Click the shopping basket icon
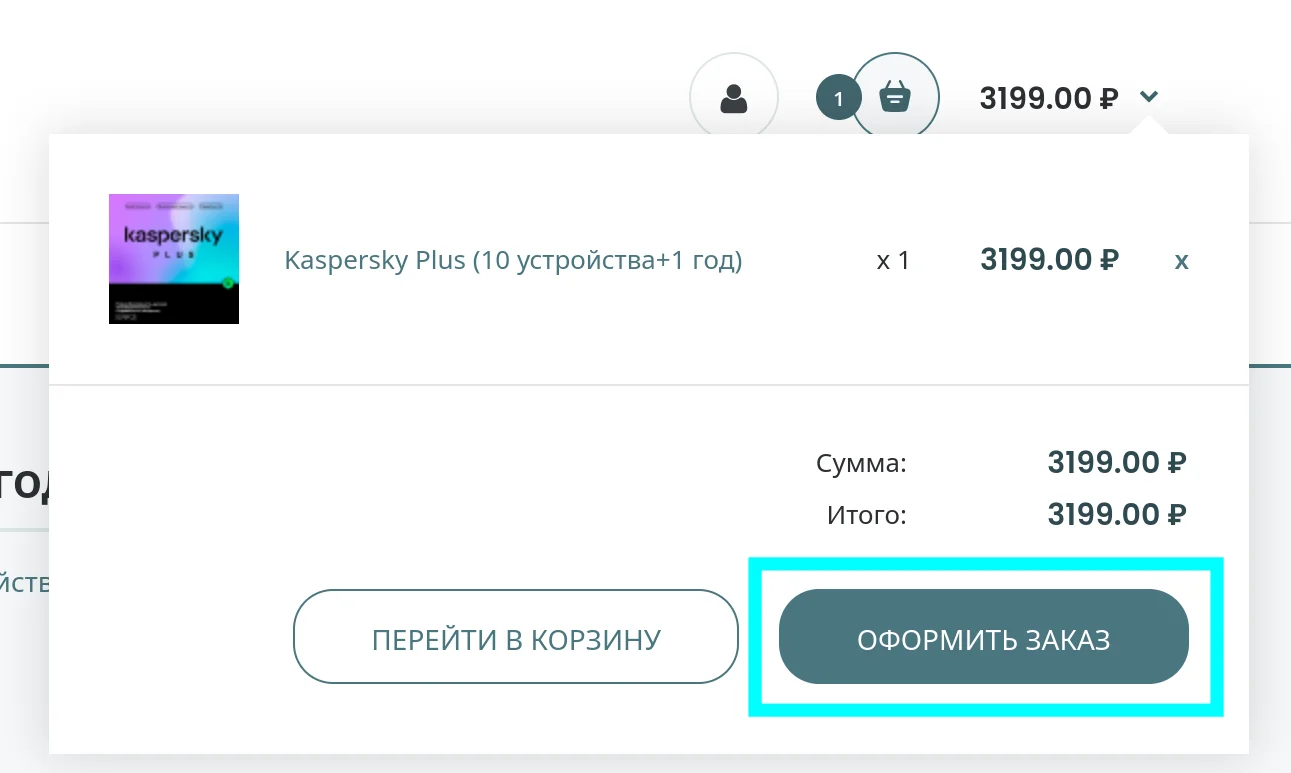 [895, 98]
